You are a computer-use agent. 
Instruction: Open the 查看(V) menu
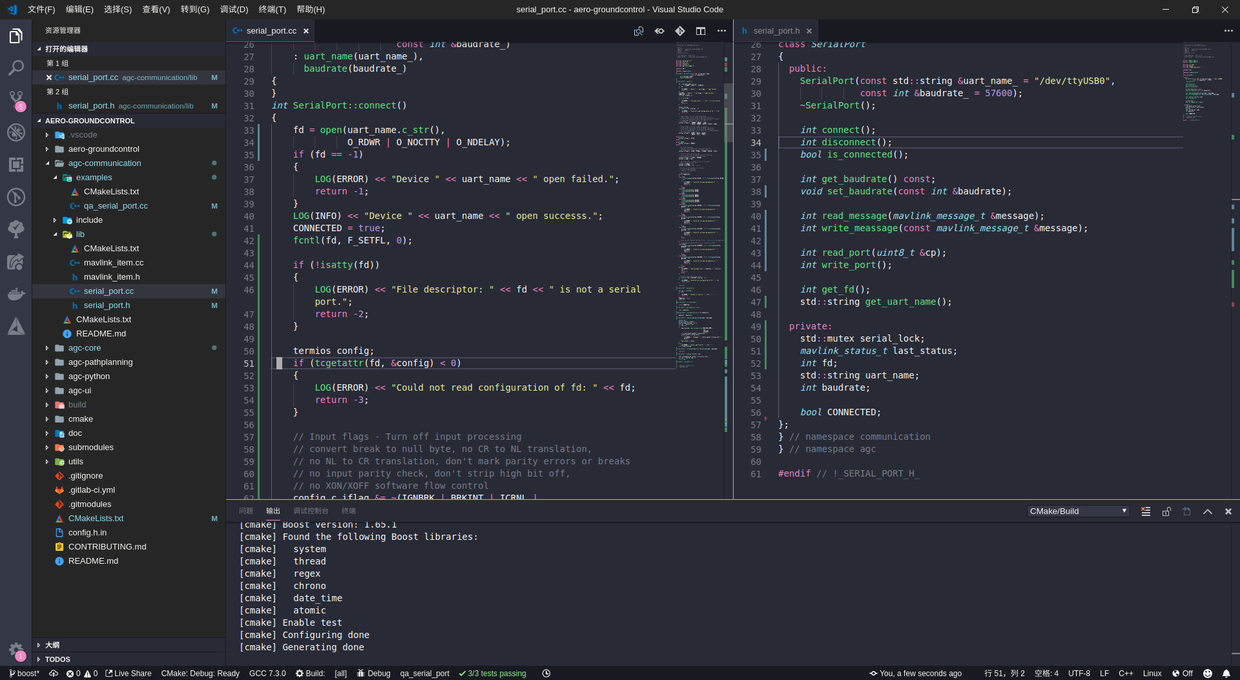point(156,9)
